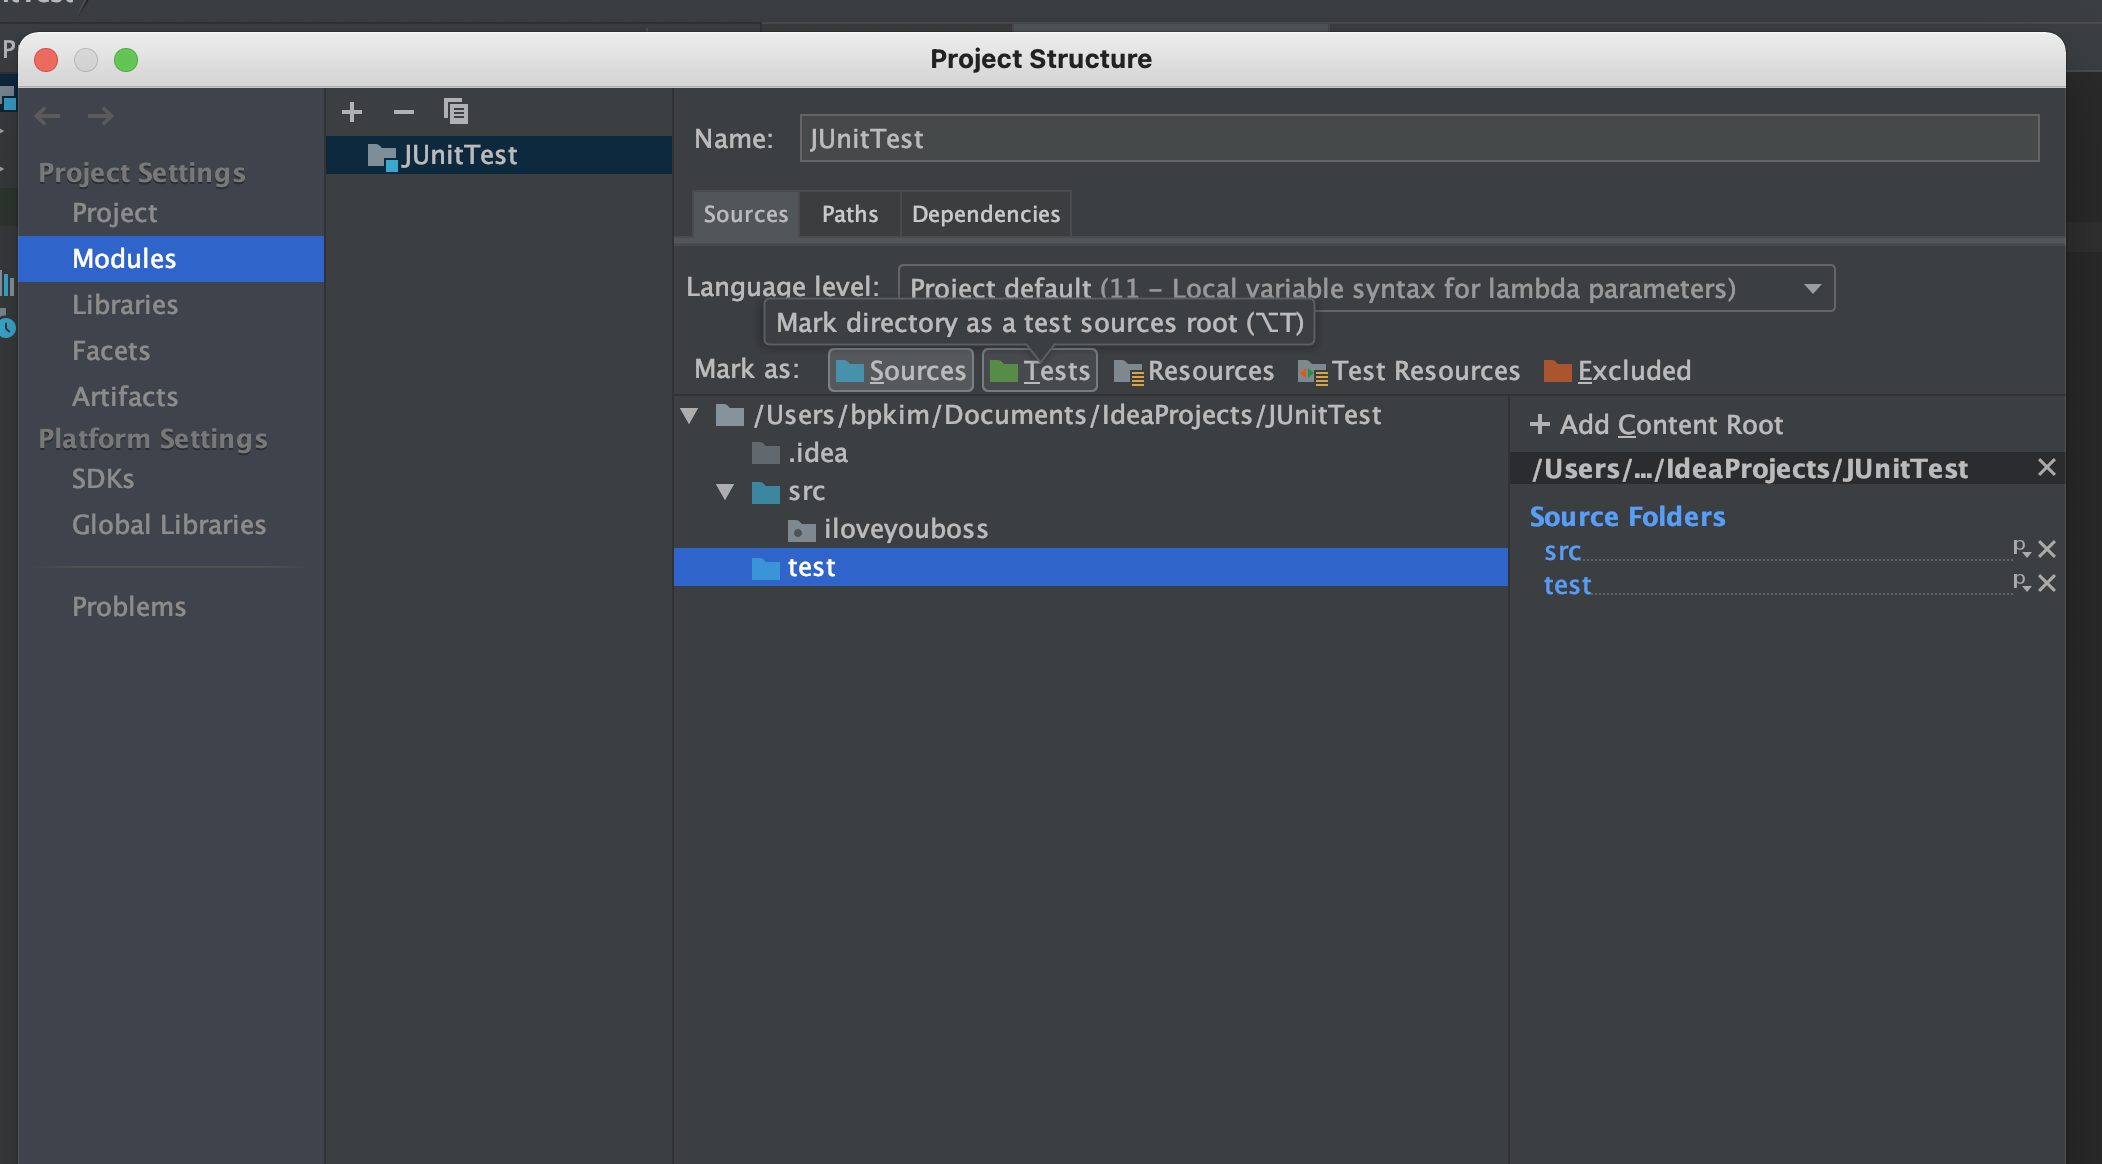
Task: Edit properties of test source folder
Action: coord(2021,582)
